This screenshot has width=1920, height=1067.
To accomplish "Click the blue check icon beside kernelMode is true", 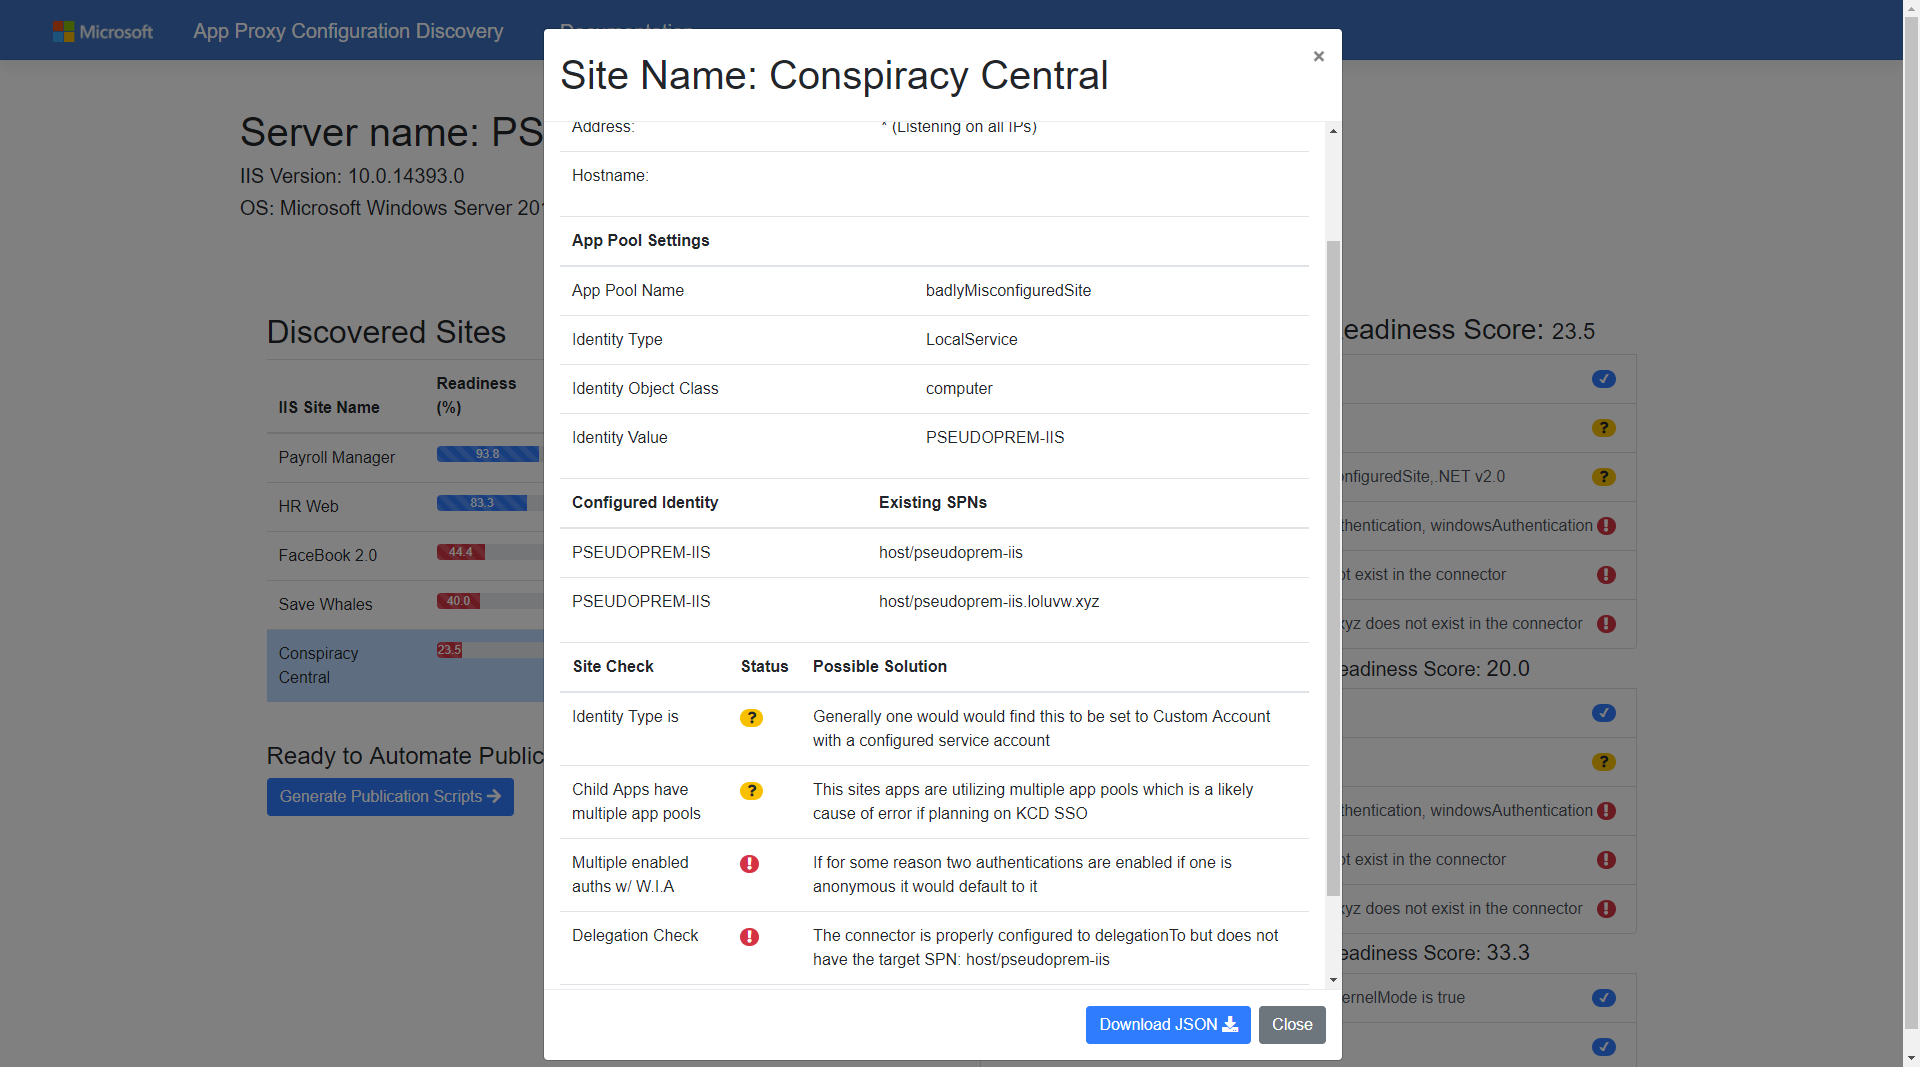I will [1603, 997].
